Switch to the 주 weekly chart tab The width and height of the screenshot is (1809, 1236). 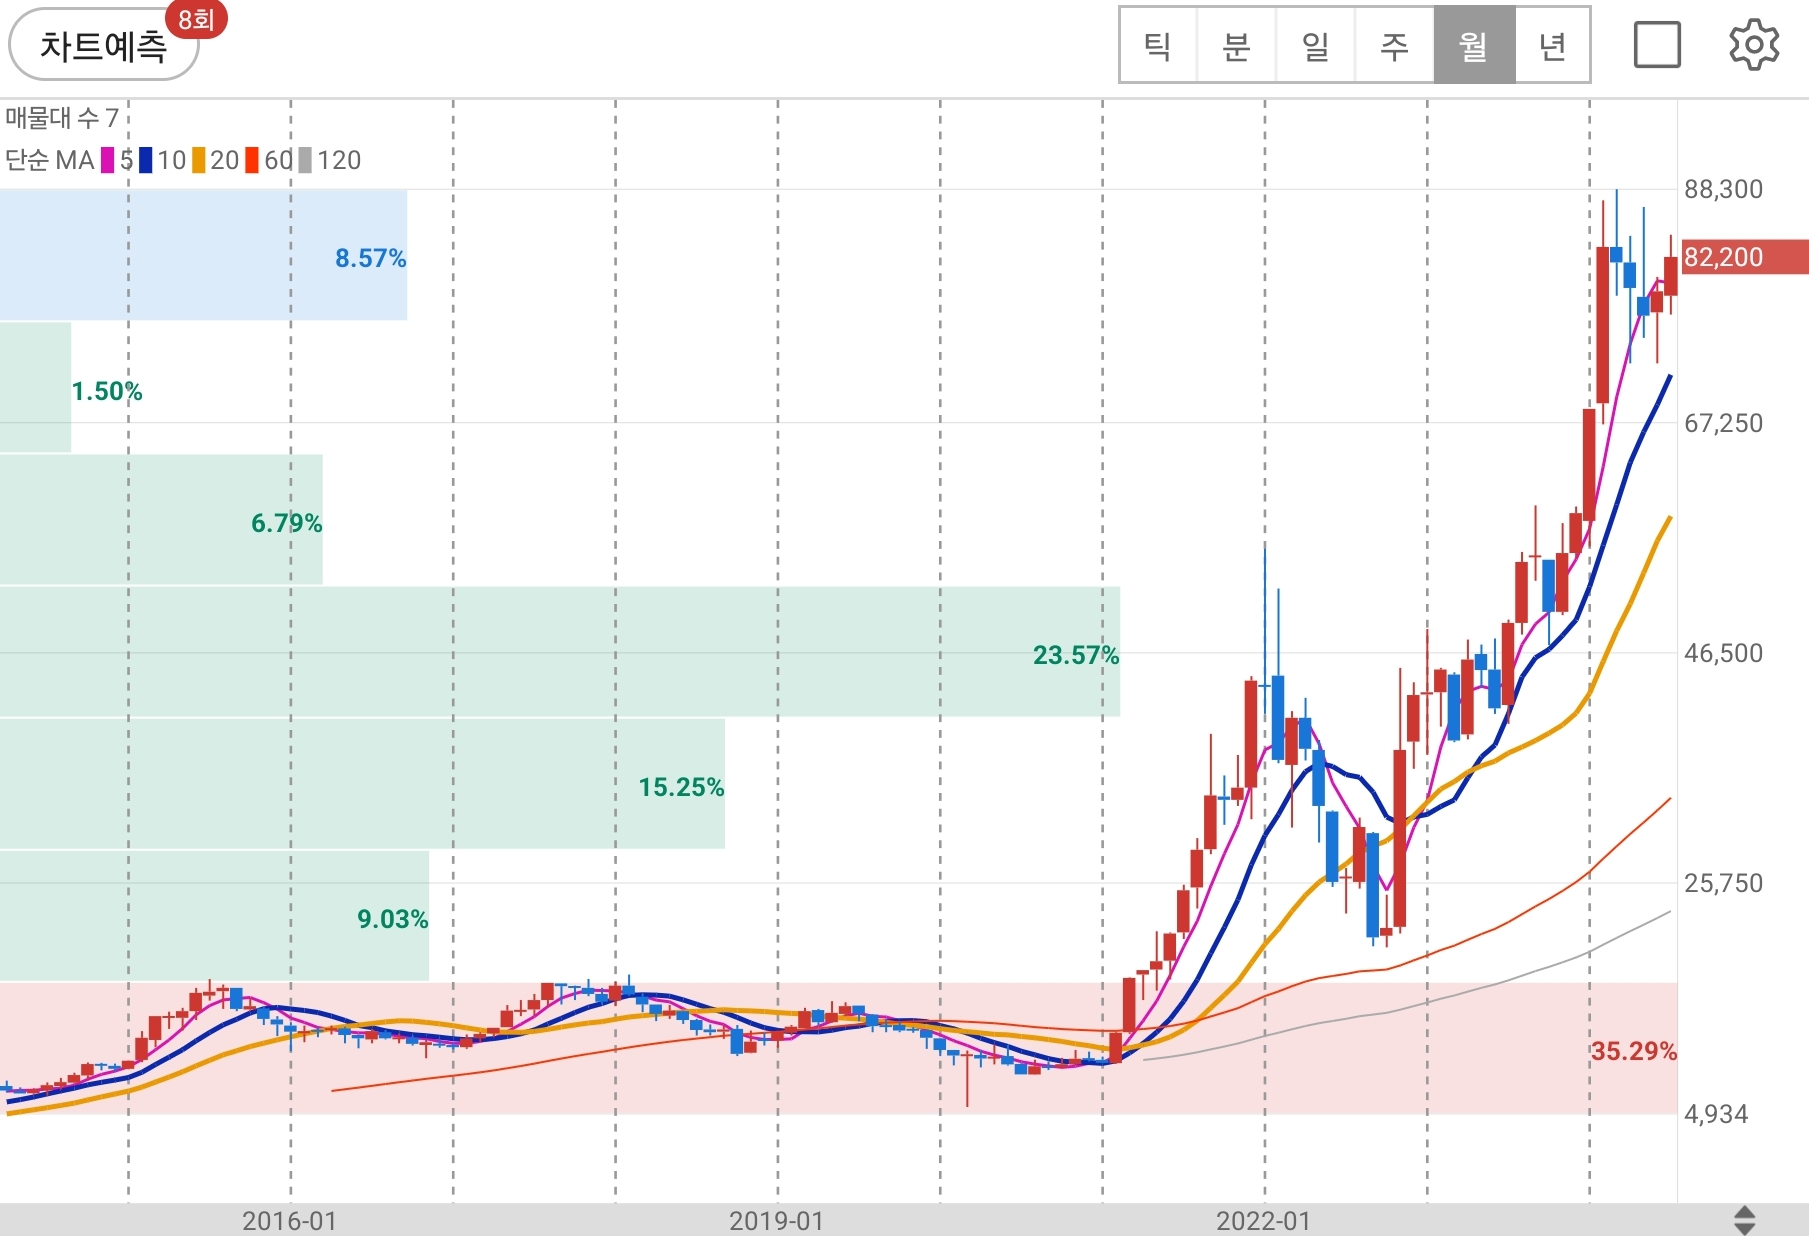[1394, 45]
